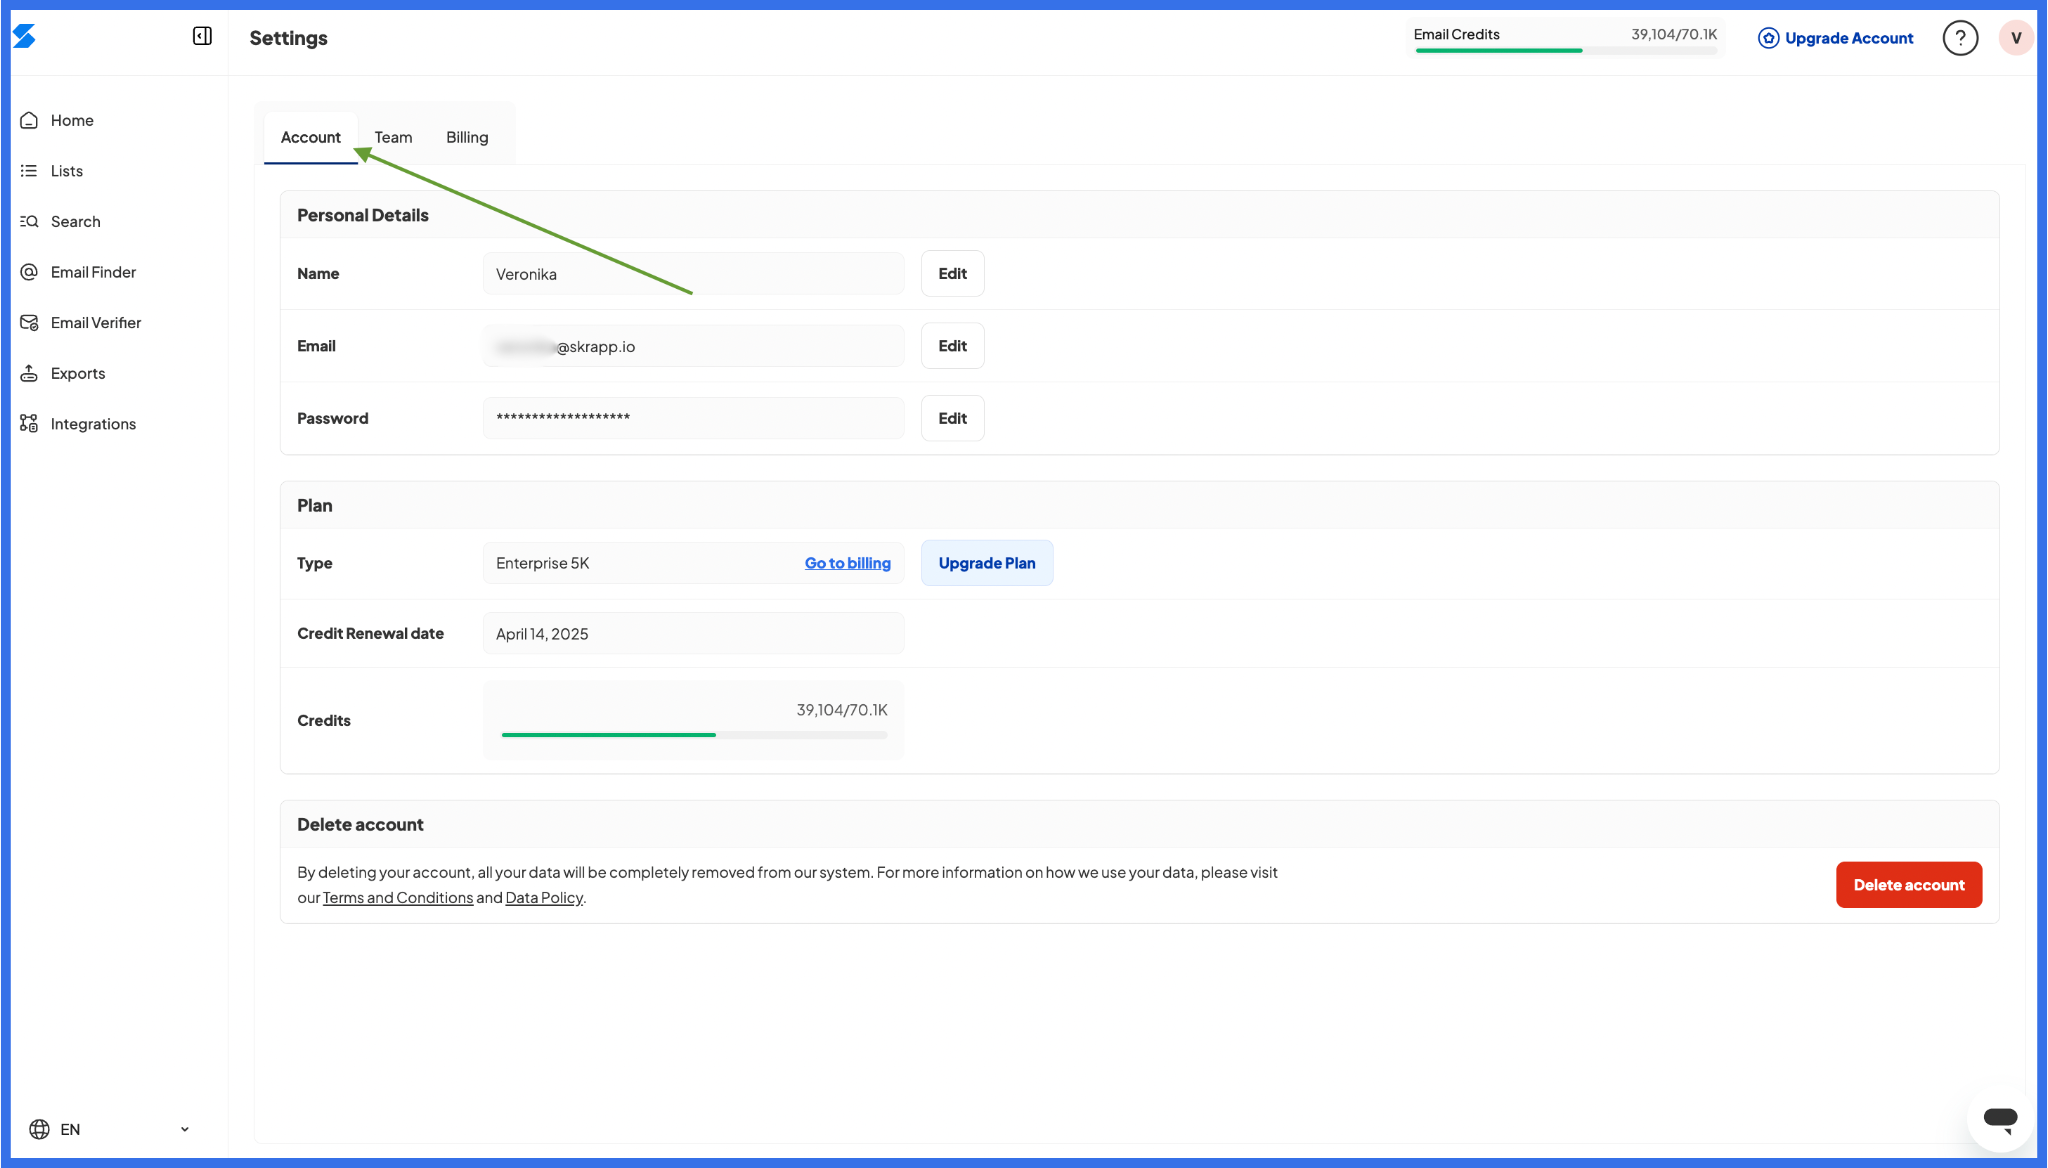The width and height of the screenshot is (2048, 1168).
Task: Click the Personal Details heading
Action: (x=362, y=215)
